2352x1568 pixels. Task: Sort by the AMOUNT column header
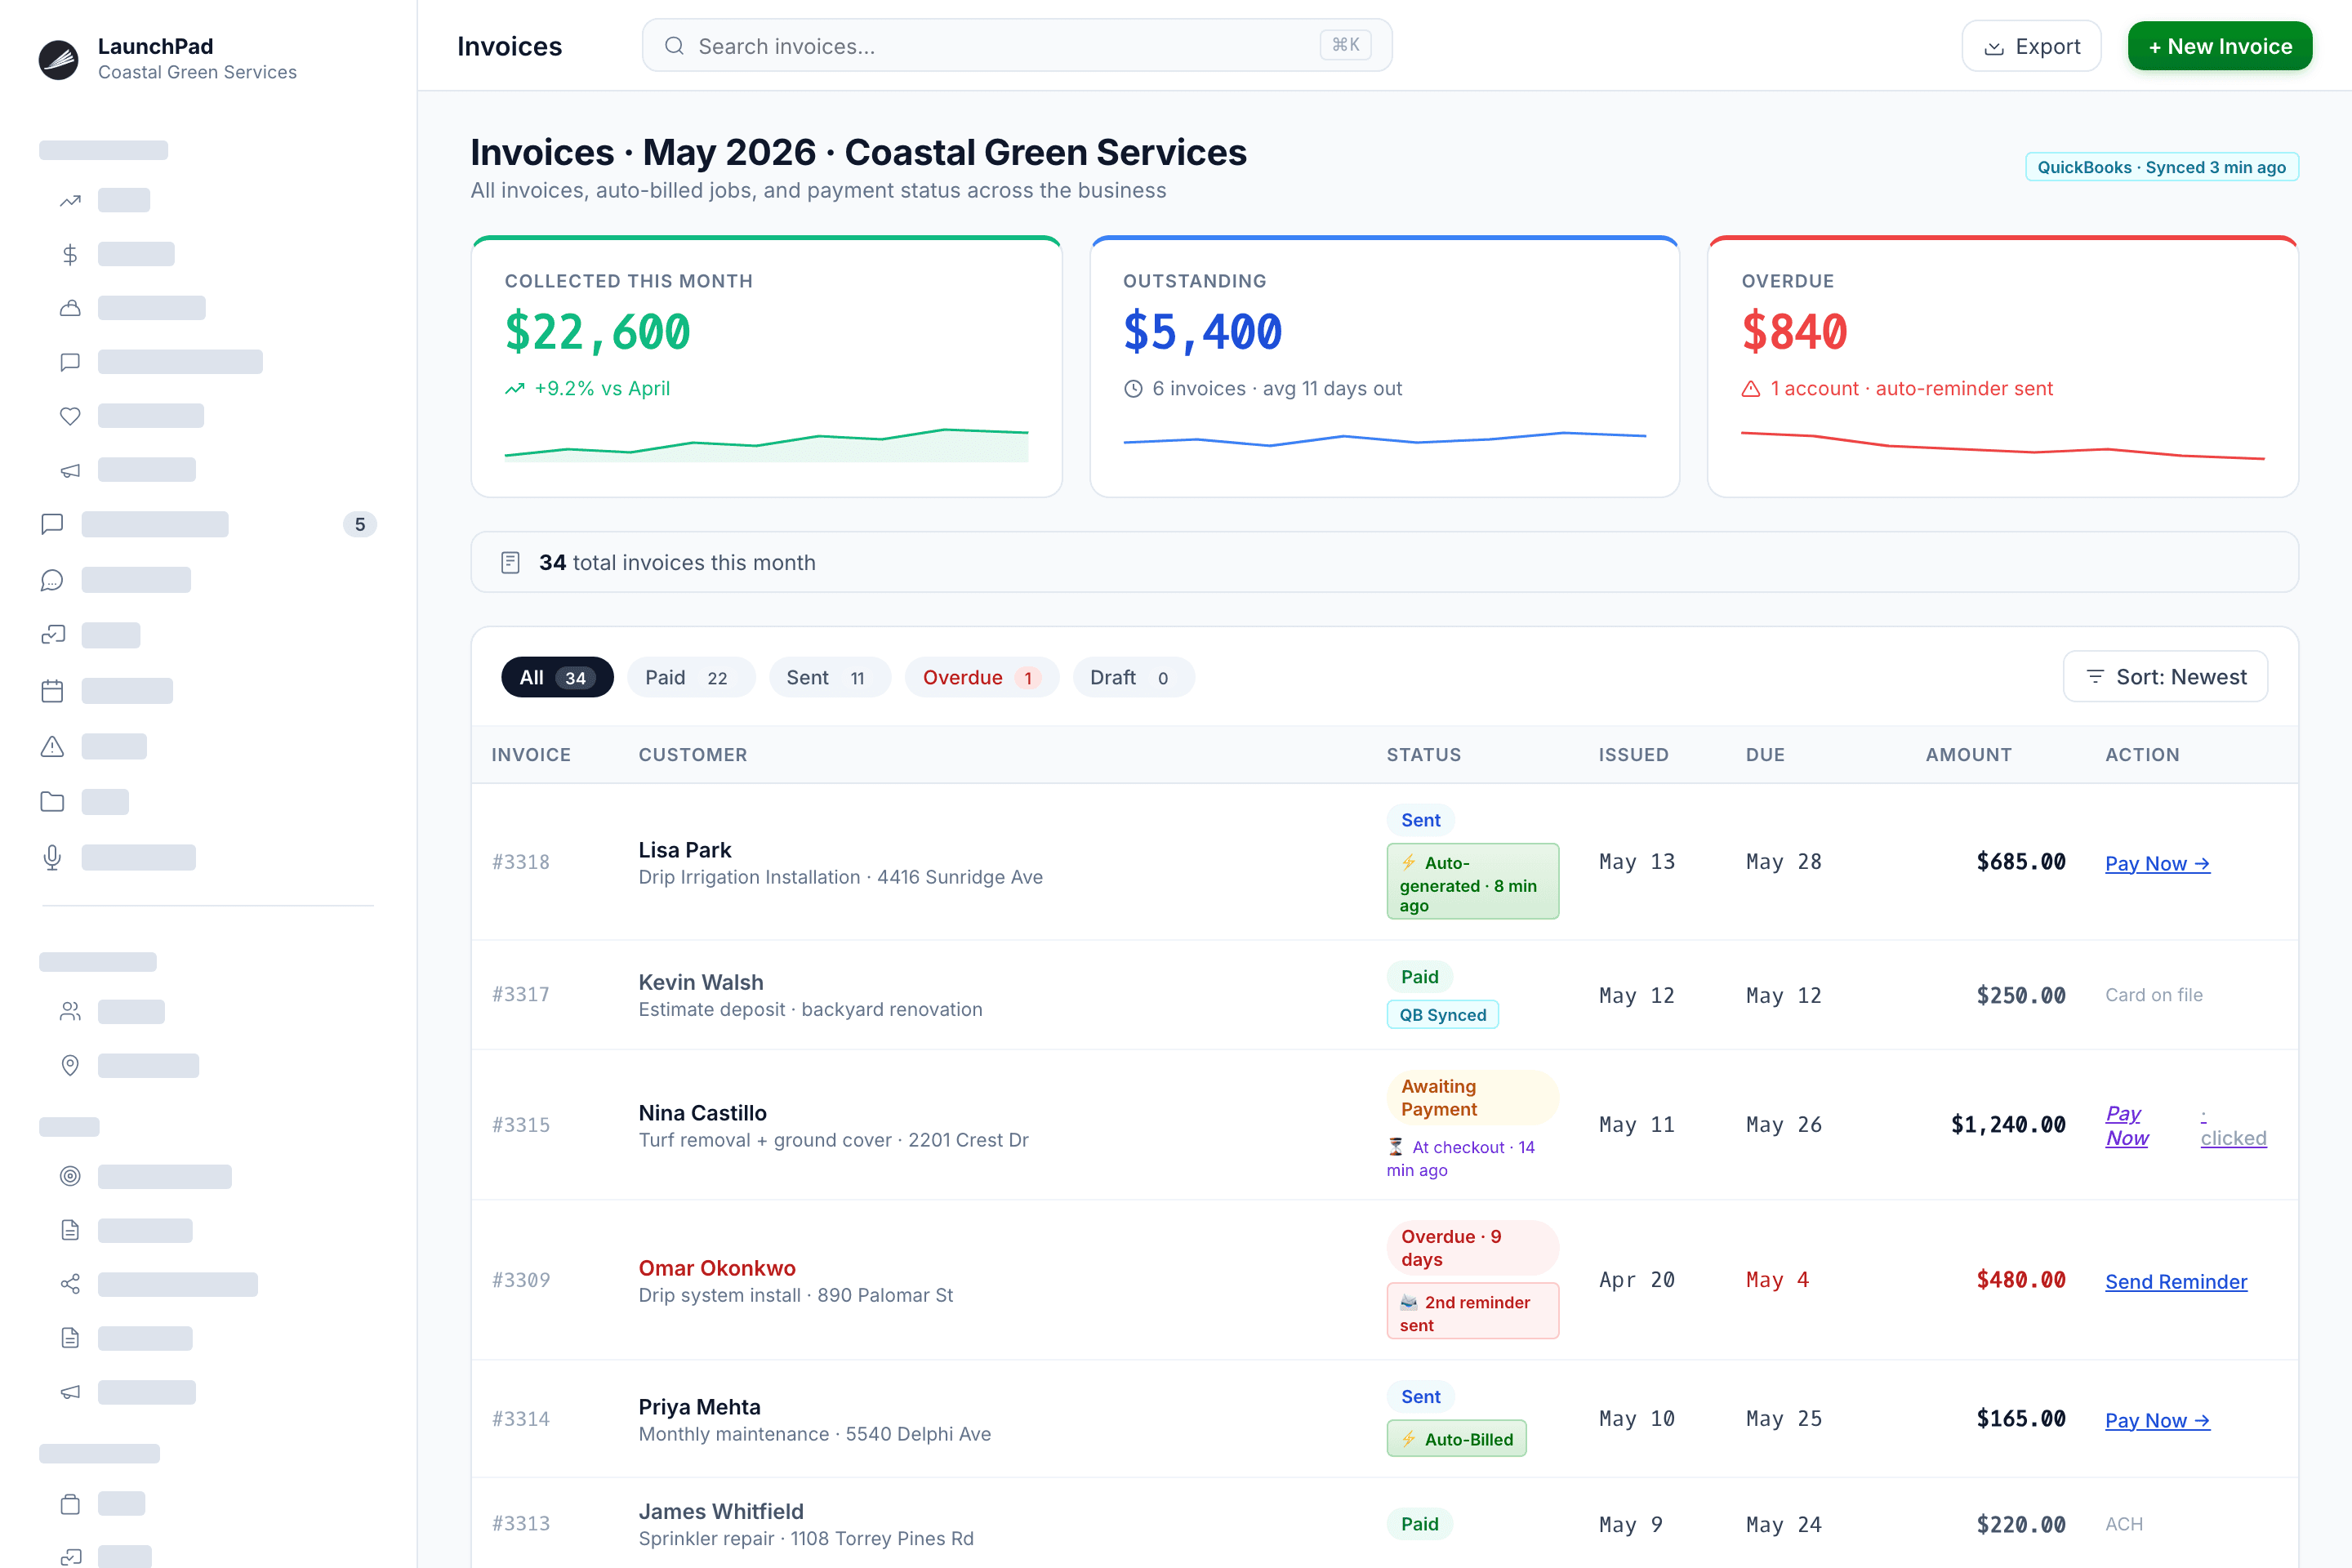coord(1968,755)
